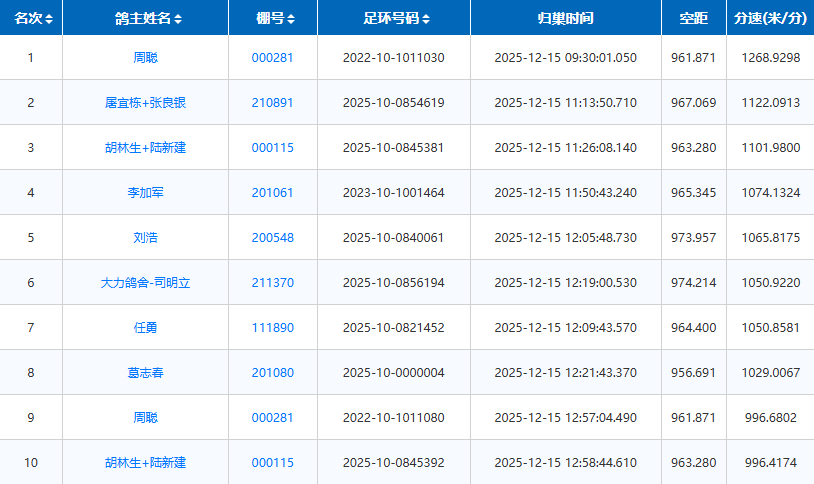Open loft number link 200548

272,238
